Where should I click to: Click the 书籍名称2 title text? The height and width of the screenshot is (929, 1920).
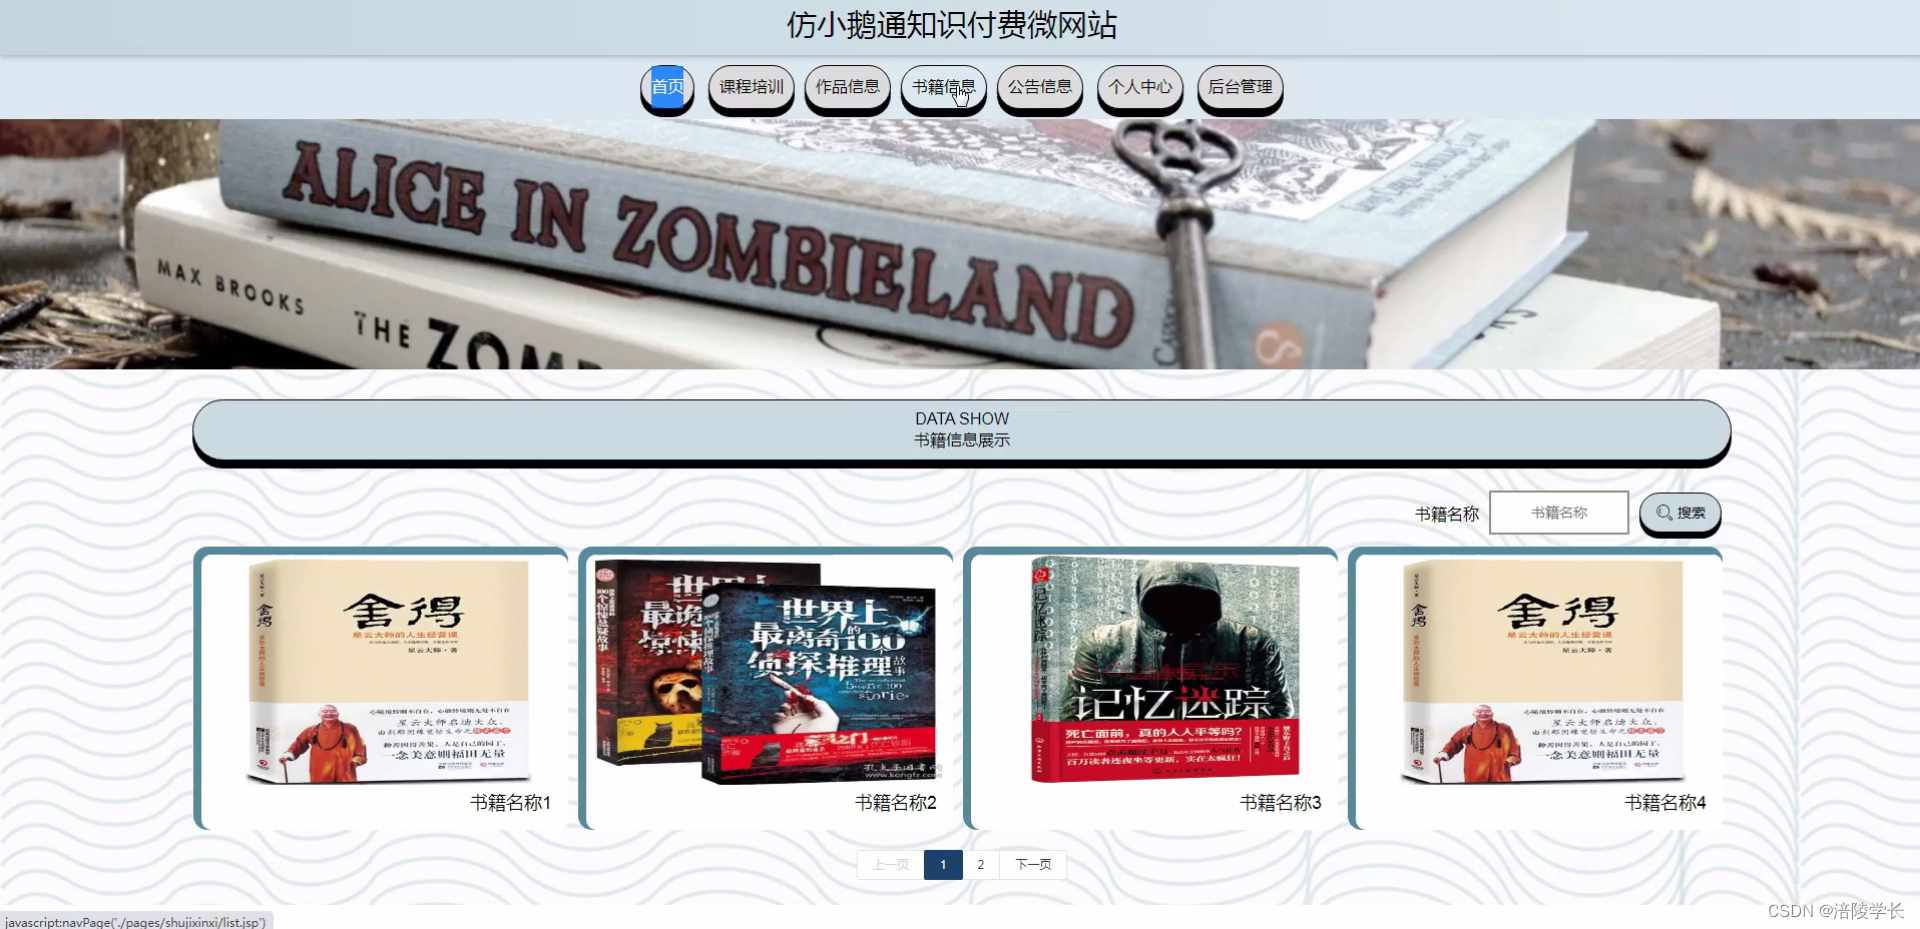tap(895, 803)
